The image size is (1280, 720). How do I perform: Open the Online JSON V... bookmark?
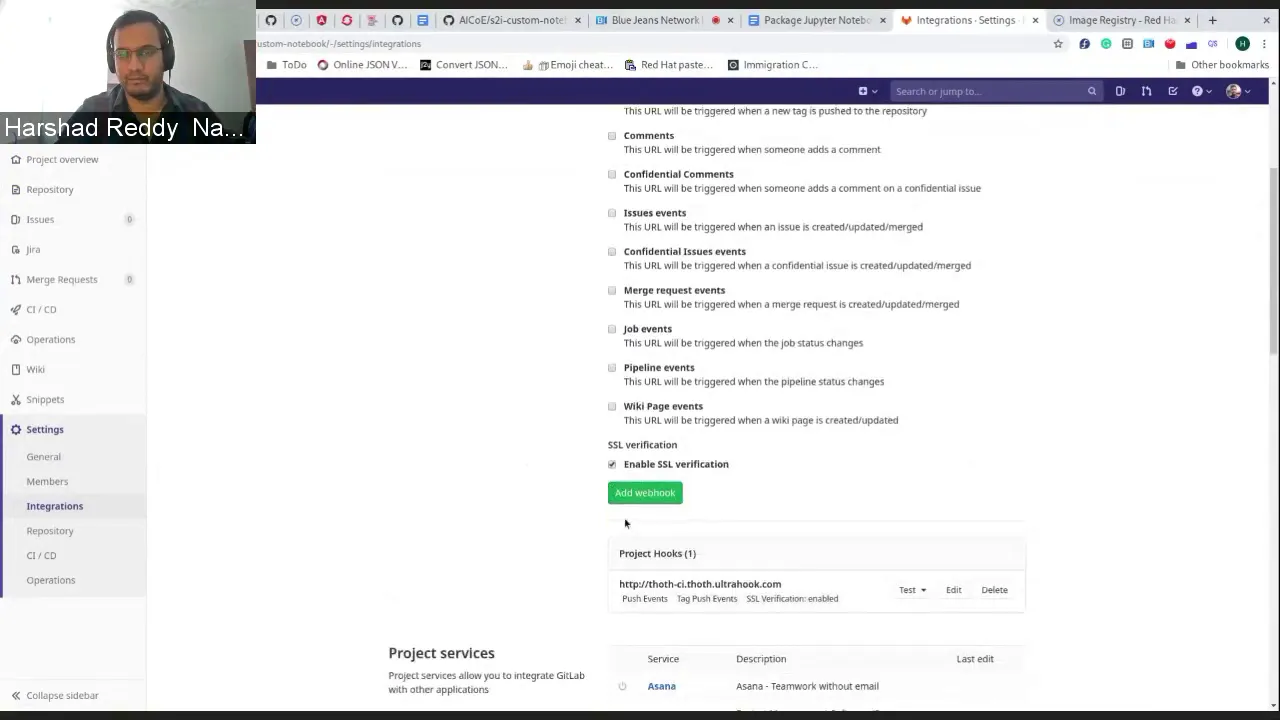point(362,65)
